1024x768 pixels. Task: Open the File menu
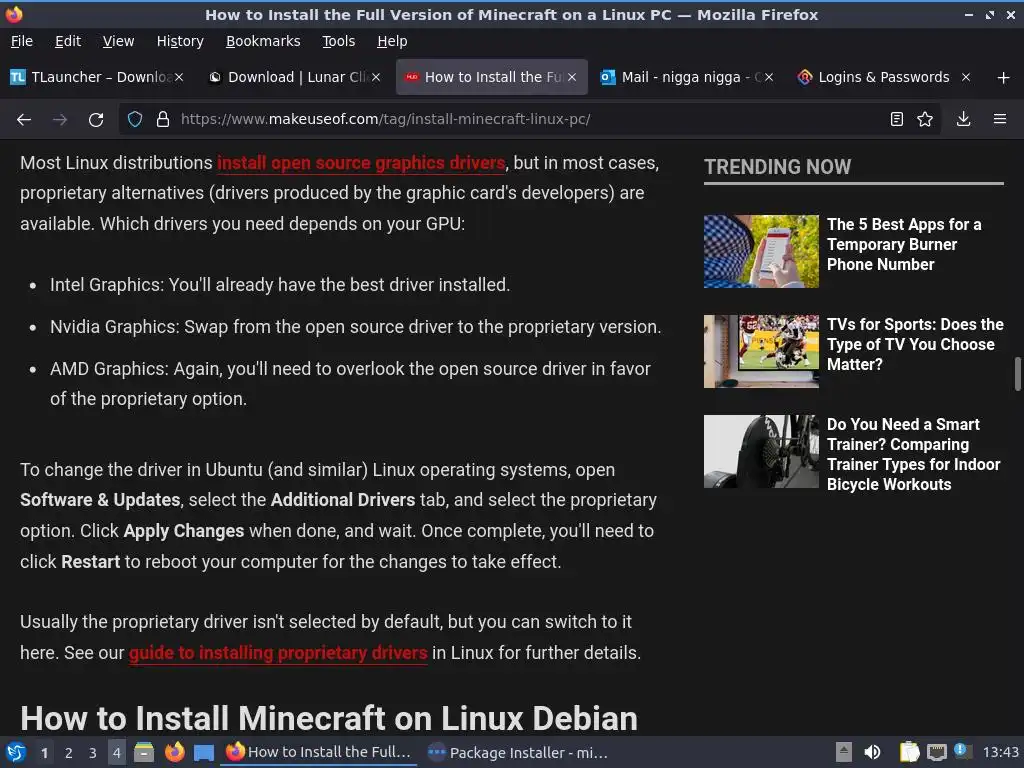(x=22, y=41)
